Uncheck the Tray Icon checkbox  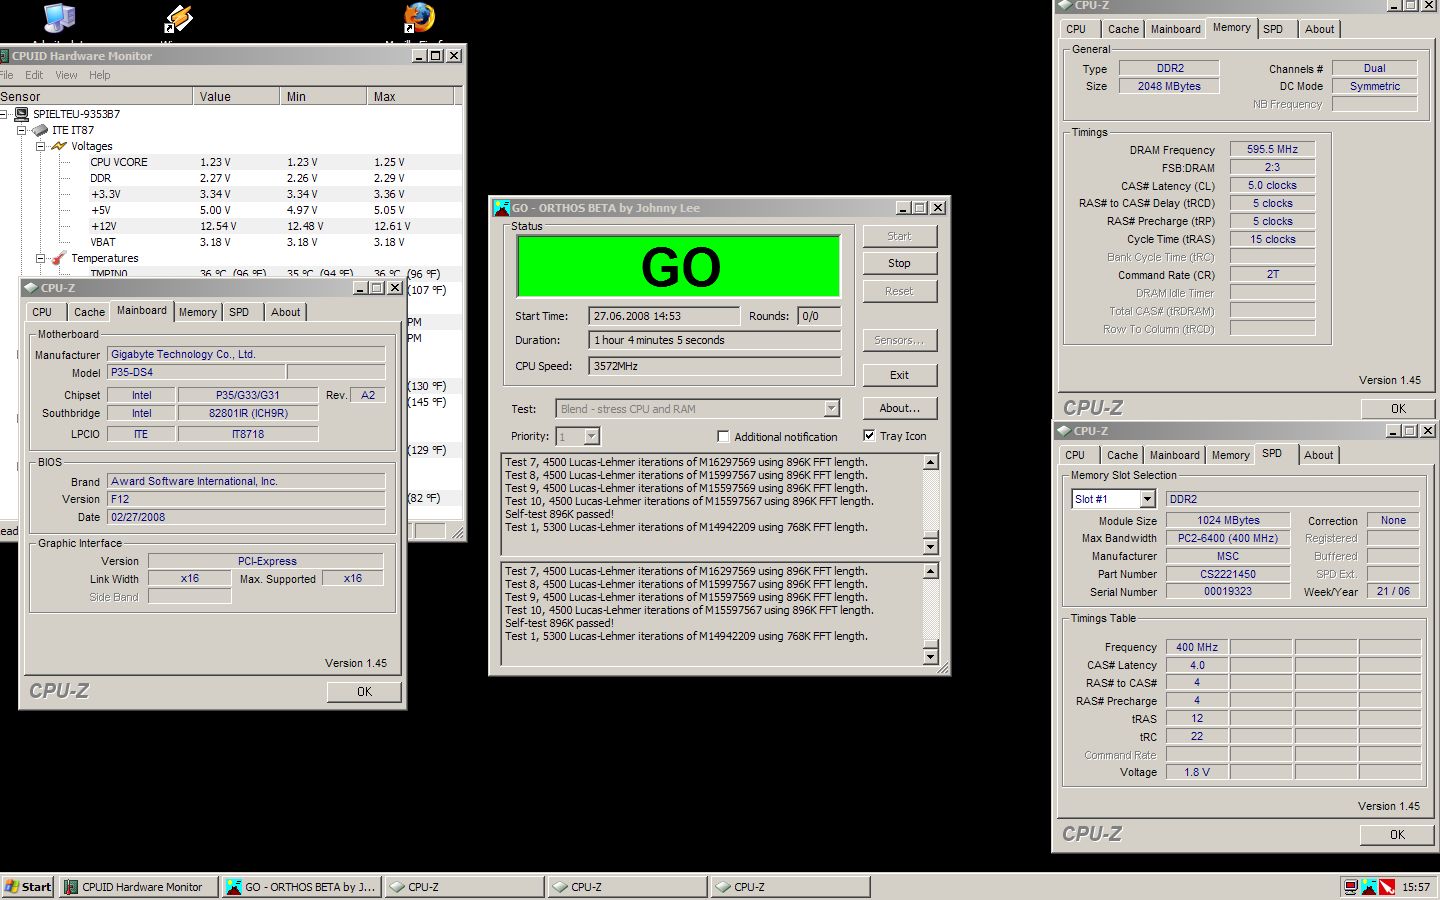coord(869,436)
